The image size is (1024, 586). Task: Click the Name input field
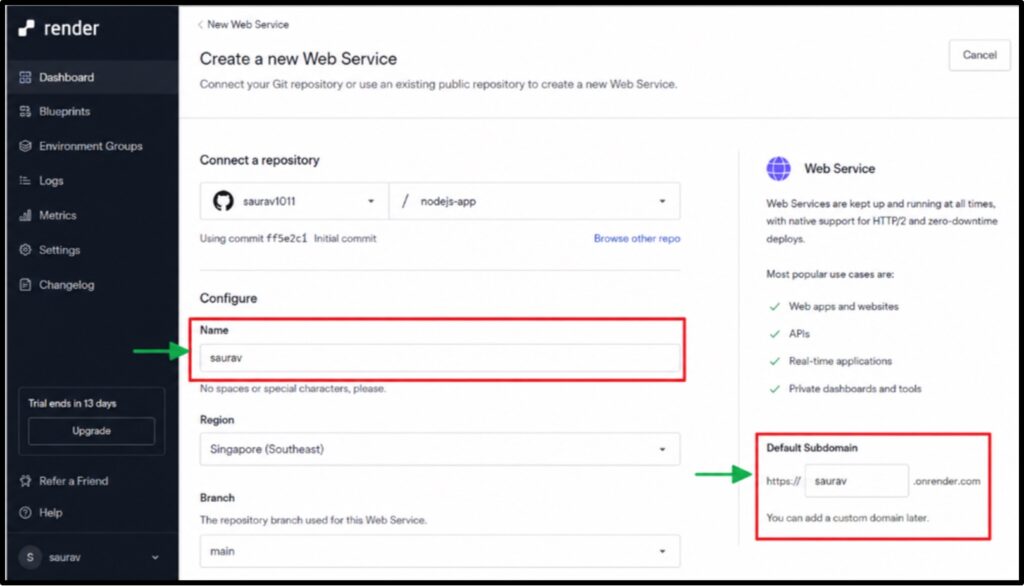[x=440, y=358]
